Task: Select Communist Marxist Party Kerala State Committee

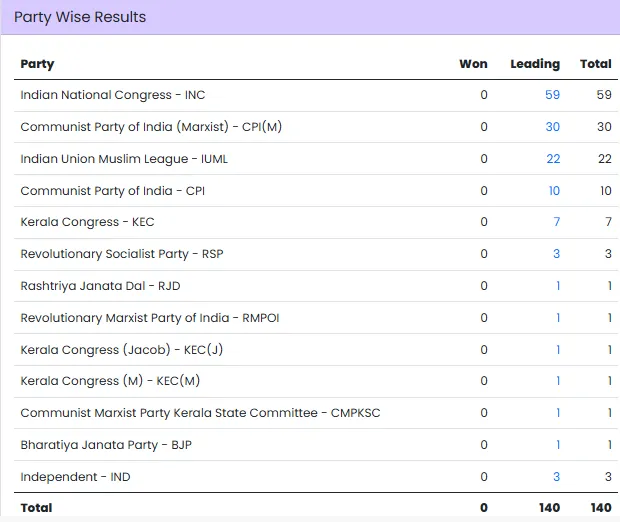Action: click(200, 413)
